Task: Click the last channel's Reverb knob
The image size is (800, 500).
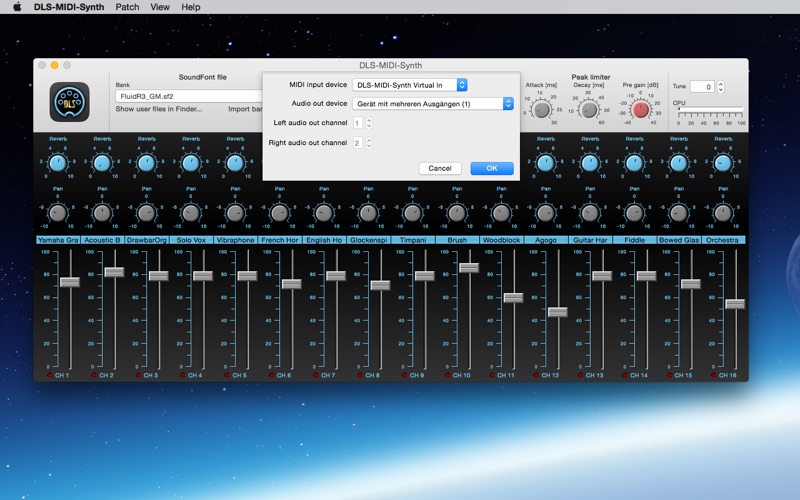Action: [x=722, y=163]
